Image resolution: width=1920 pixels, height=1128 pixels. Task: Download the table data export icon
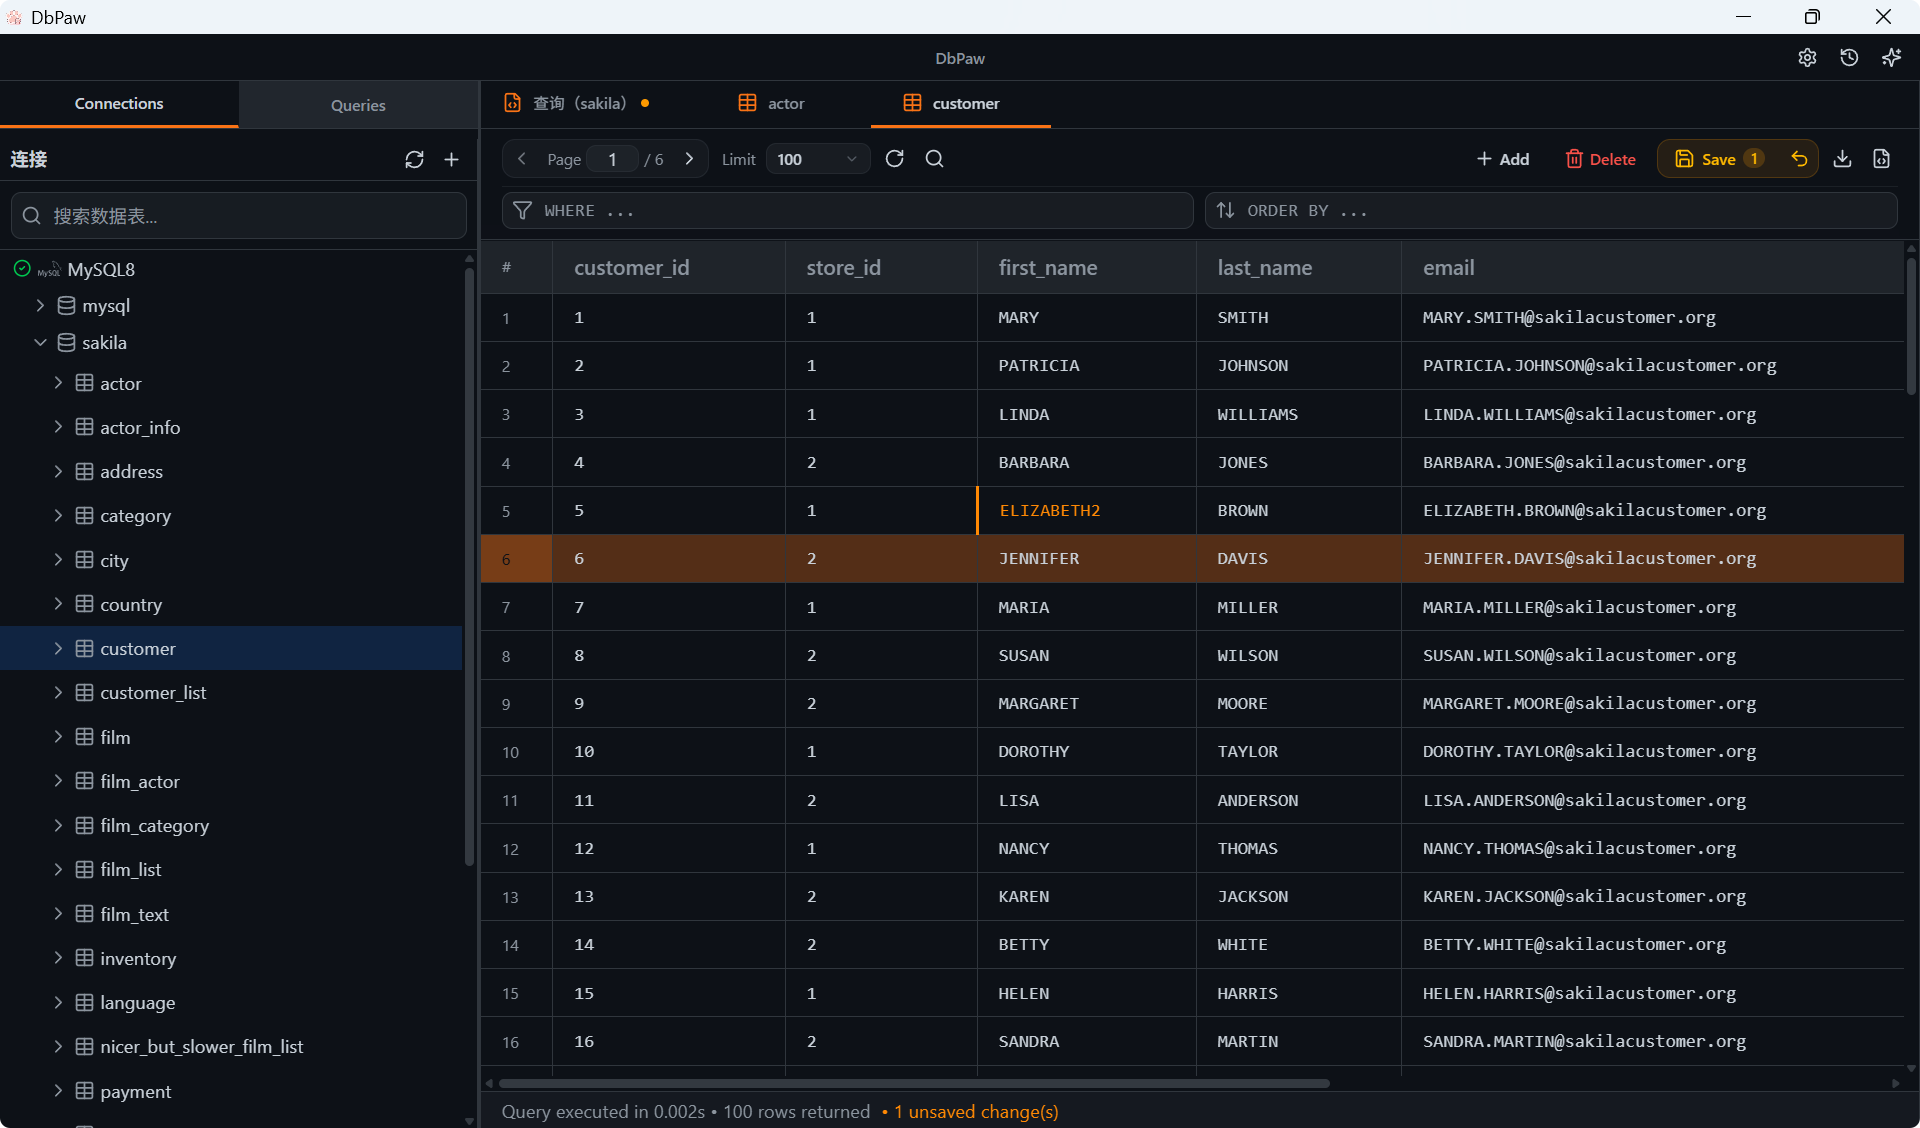[x=1842, y=159]
